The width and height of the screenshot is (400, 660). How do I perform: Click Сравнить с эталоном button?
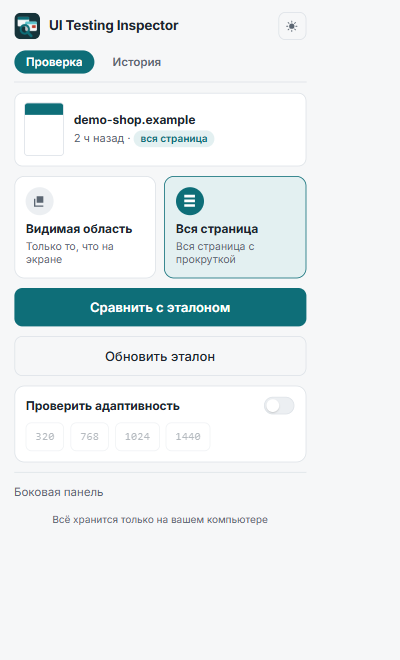(160, 307)
